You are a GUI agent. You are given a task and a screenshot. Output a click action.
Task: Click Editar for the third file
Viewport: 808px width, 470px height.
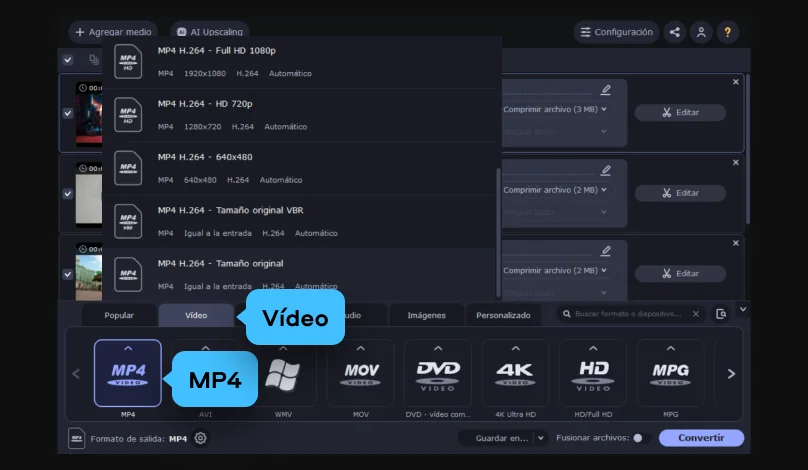pos(680,273)
